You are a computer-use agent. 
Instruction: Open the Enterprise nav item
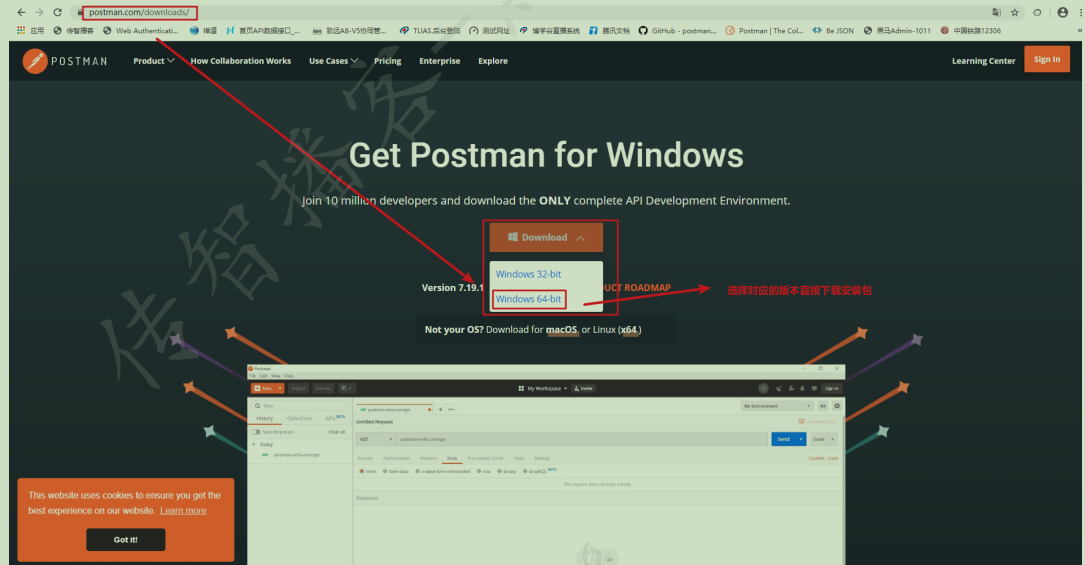439,61
